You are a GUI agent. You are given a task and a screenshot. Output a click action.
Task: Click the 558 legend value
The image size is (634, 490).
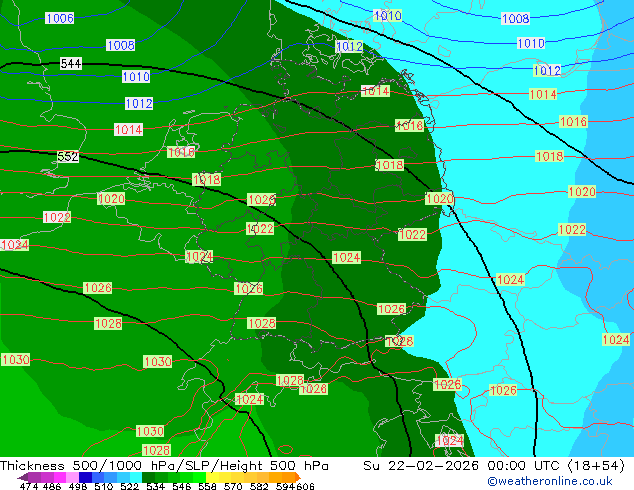[x=207, y=486]
